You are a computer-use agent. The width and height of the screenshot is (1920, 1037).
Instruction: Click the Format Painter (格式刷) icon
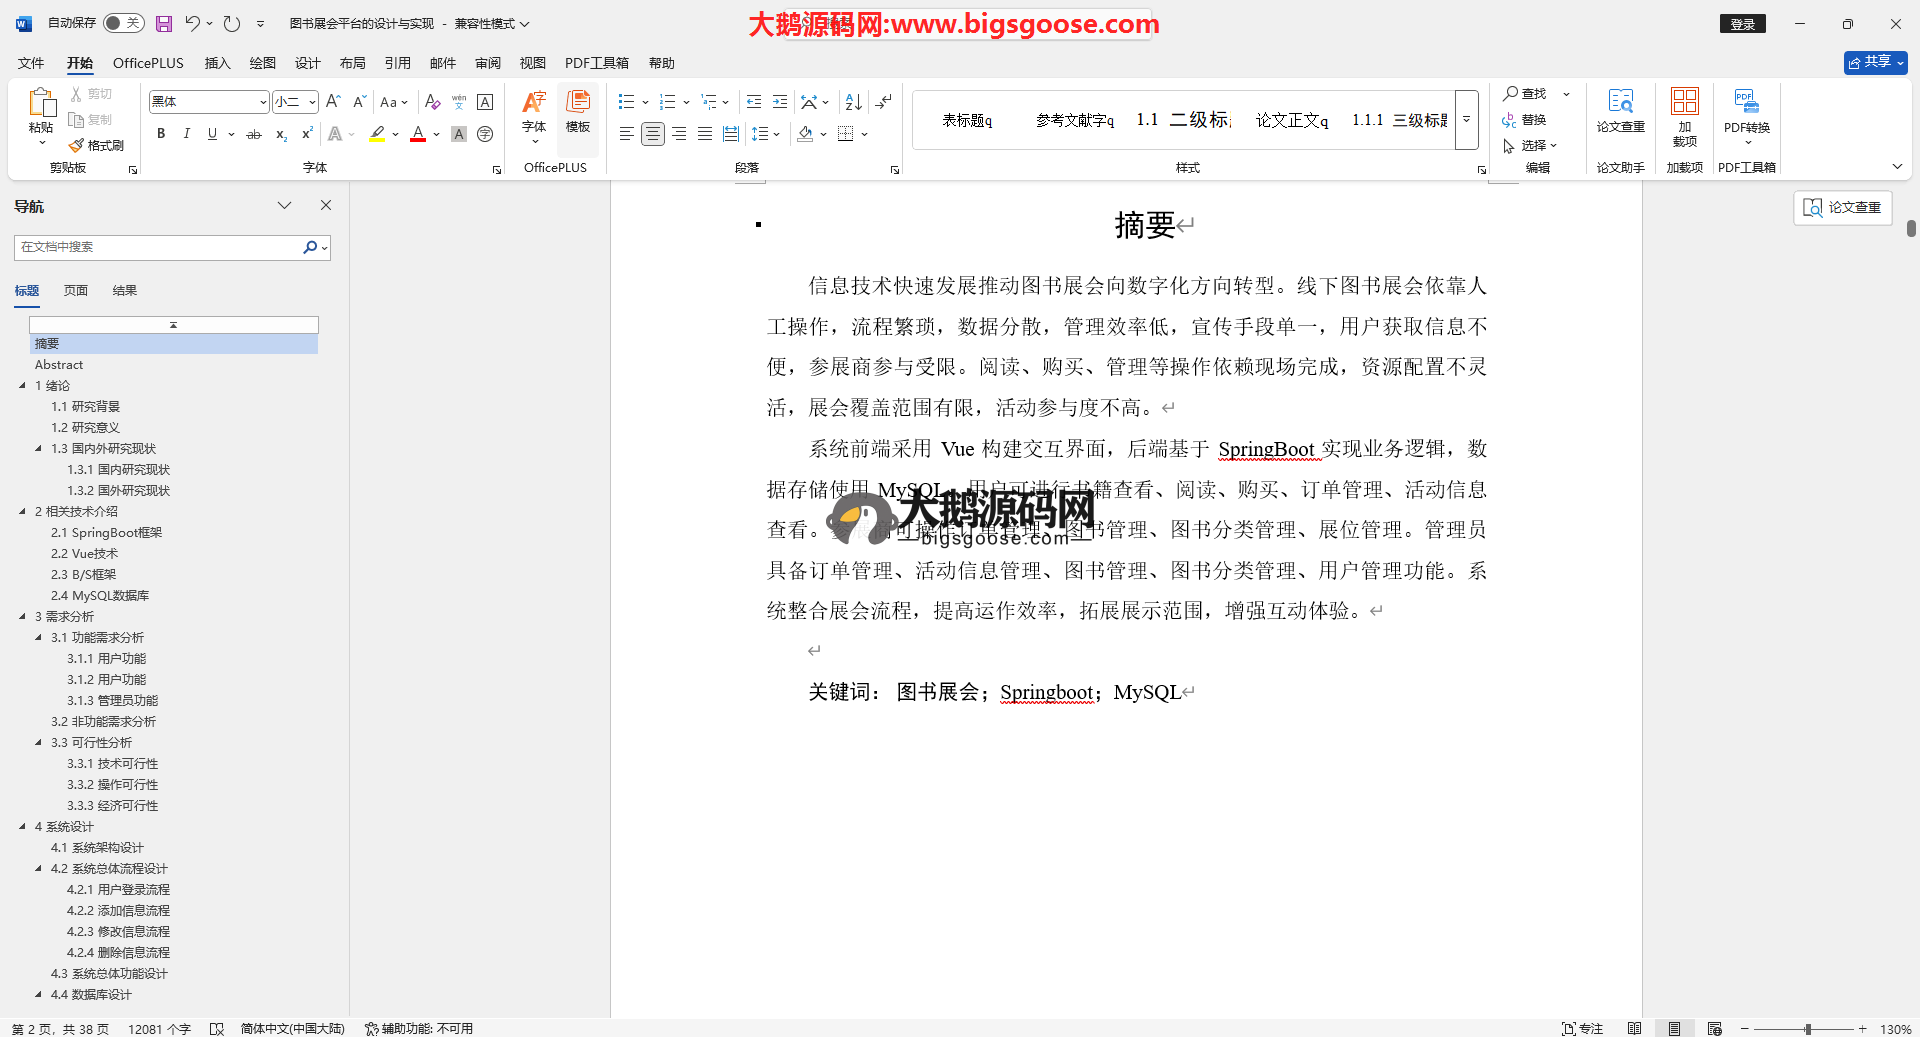click(x=97, y=146)
